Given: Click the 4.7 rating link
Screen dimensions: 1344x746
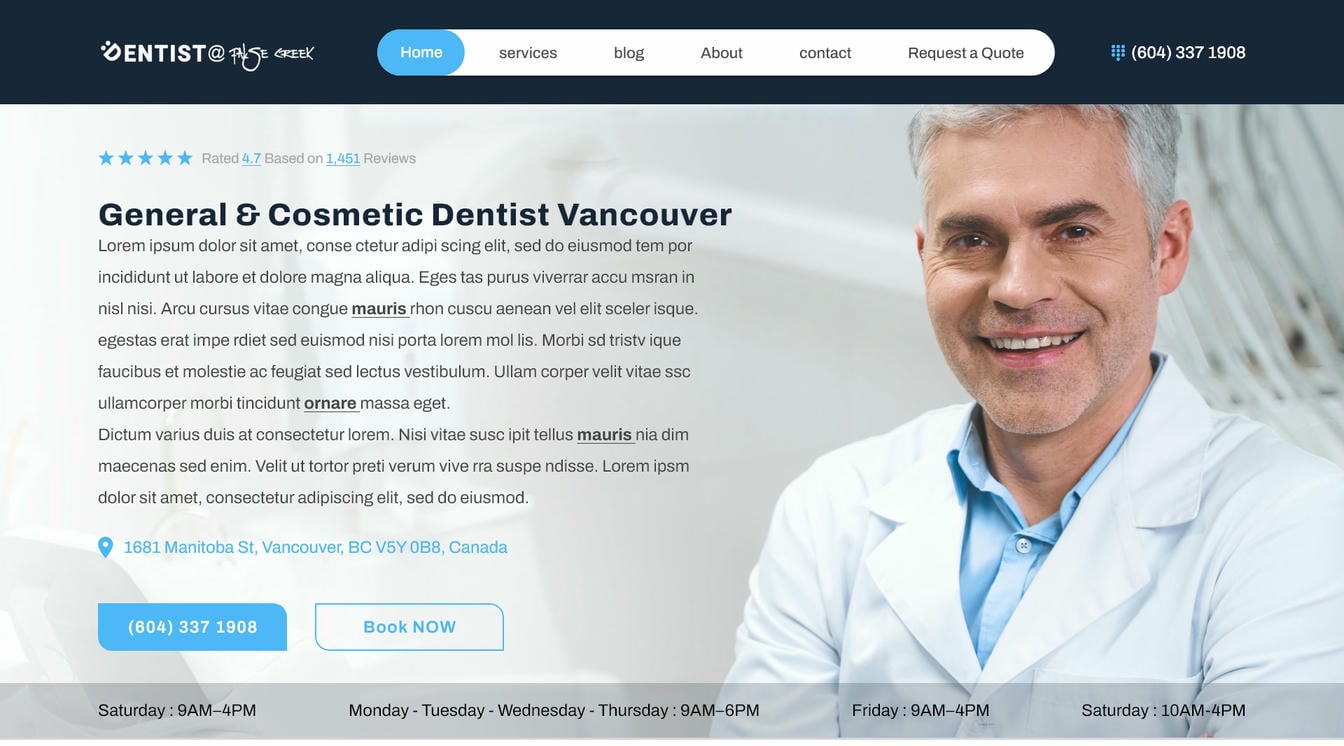Looking at the screenshot, I should click(x=251, y=158).
